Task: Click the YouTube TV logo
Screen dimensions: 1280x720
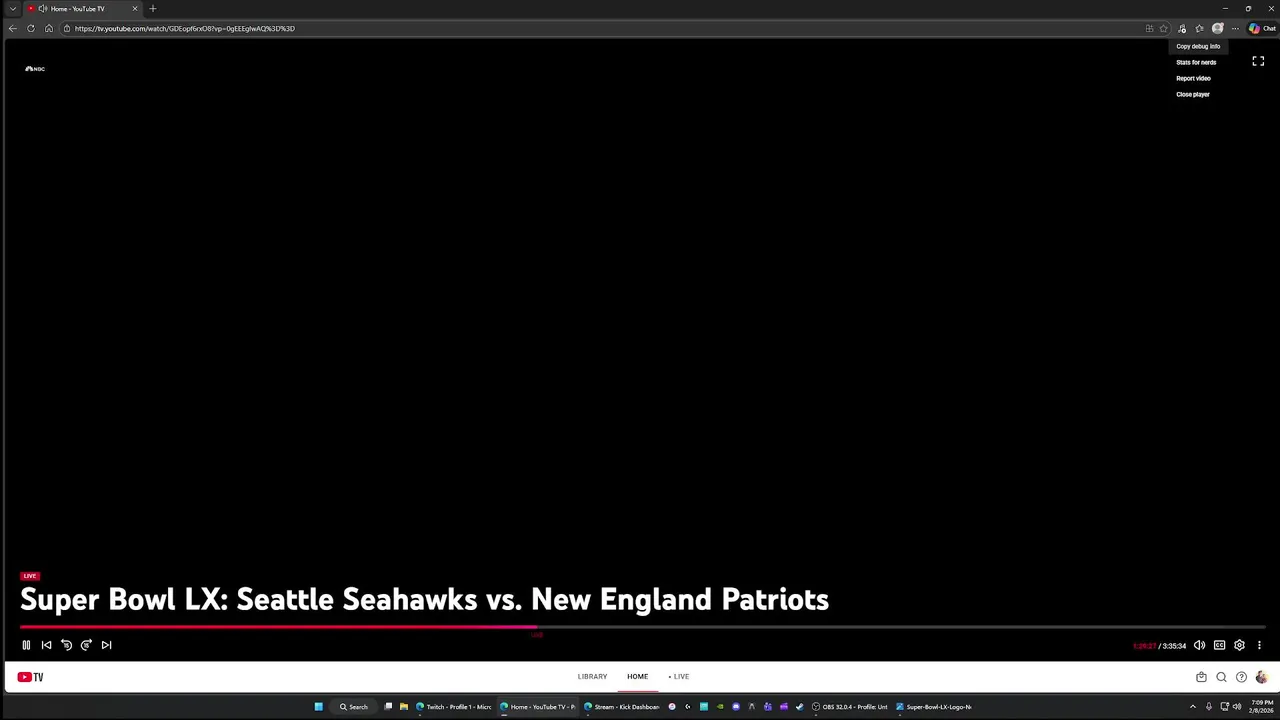Action: [30, 677]
